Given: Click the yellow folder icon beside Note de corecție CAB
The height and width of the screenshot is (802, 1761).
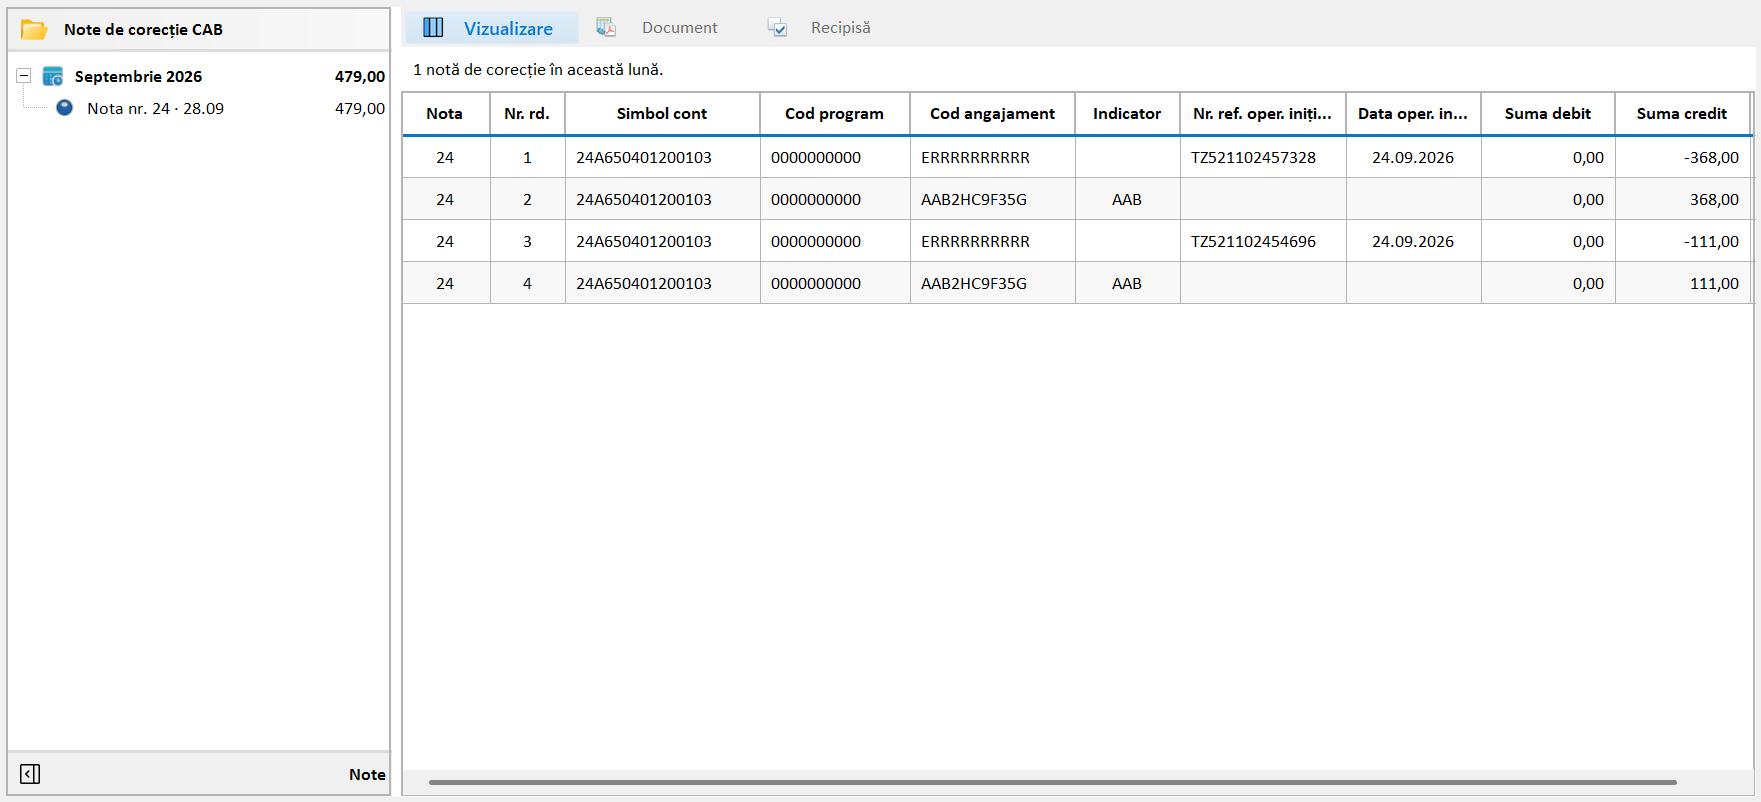Looking at the screenshot, I should (34, 29).
